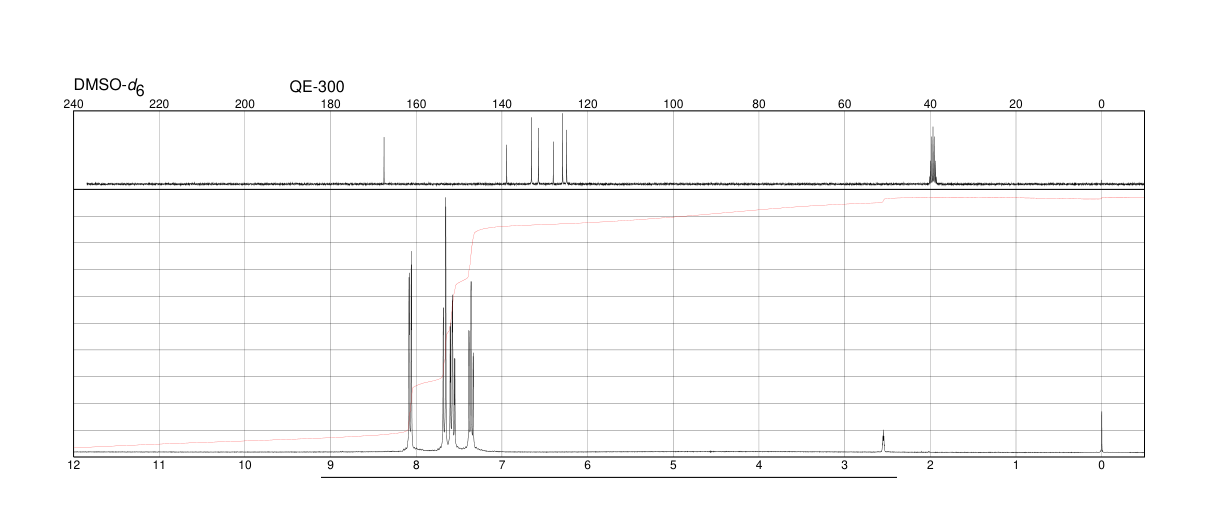Click the 3 ppm proton axis label

pyautogui.click(x=845, y=465)
